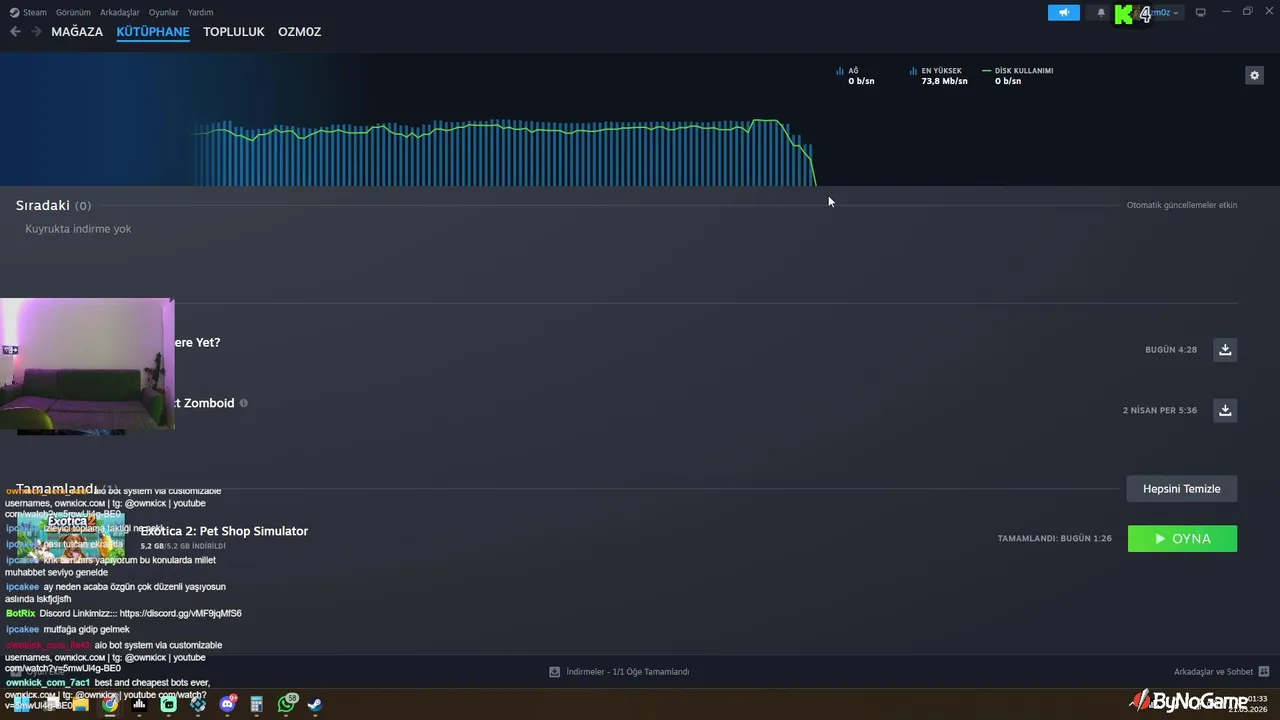This screenshot has width=1280, height=720.
Task: Click '2 NİSAN PER 5:36' date text
Action: (1160, 410)
